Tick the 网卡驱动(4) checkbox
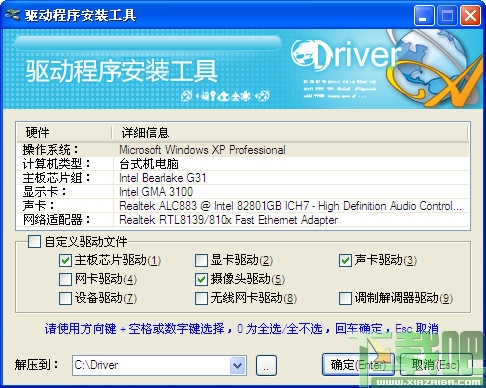This screenshot has width=486, height=388. [65, 279]
